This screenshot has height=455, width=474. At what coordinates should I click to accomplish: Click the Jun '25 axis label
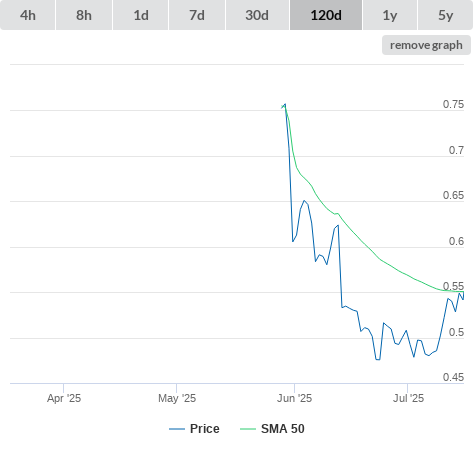294,398
